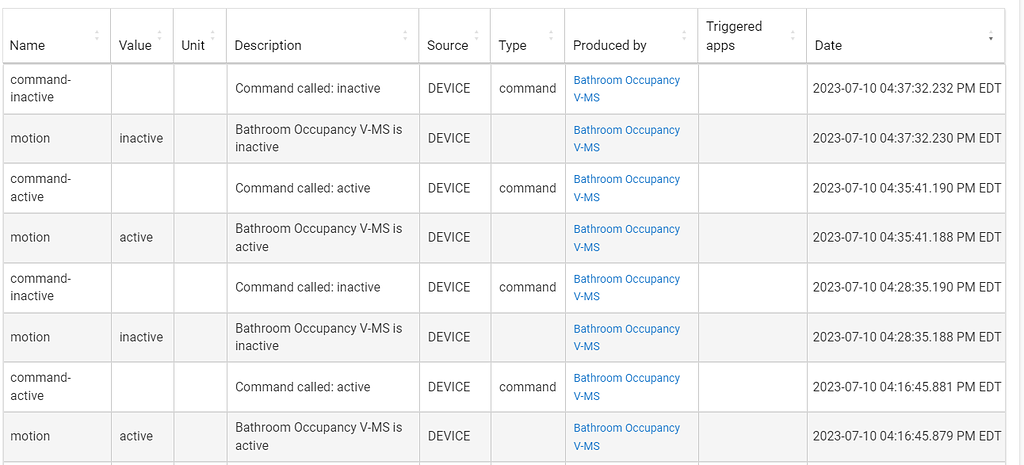The width and height of the screenshot is (1024, 465).
Task: Click the Unit column sort arrows
Action: tap(213, 36)
